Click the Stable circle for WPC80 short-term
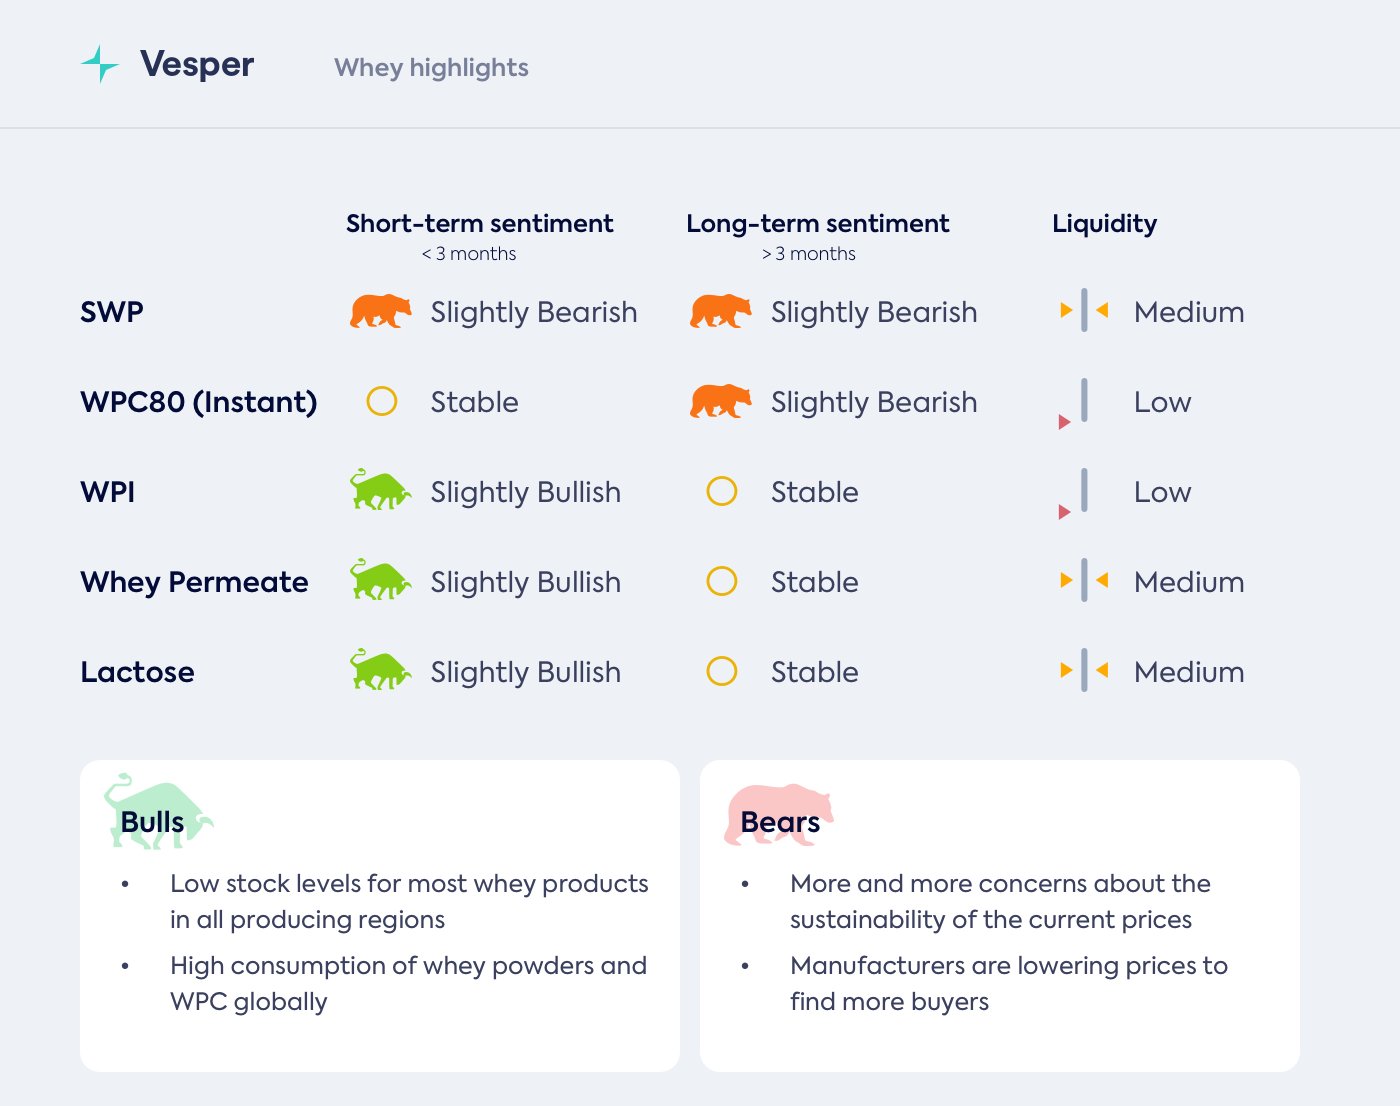 pyautogui.click(x=382, y=402)
